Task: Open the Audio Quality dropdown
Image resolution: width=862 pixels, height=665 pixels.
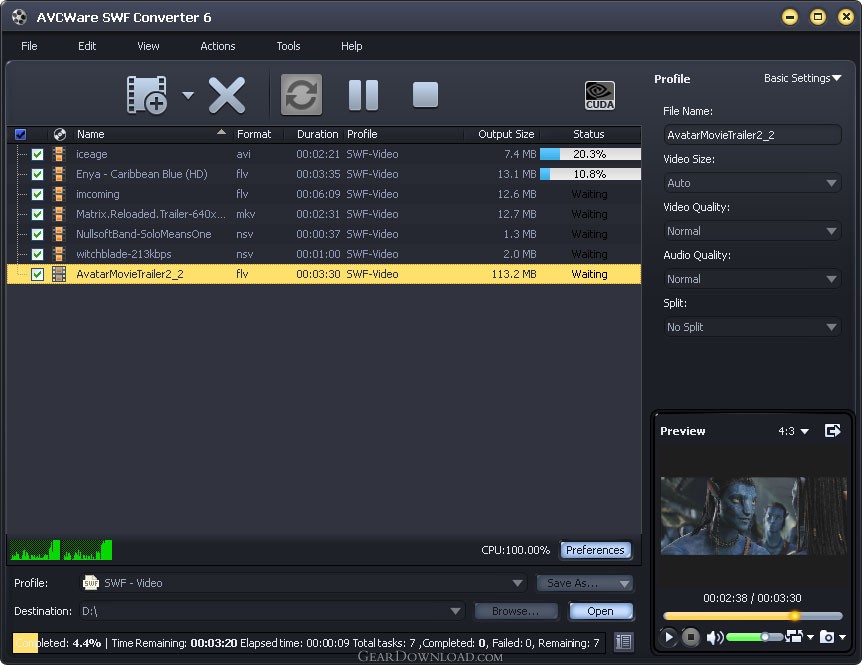Action: 752,279
